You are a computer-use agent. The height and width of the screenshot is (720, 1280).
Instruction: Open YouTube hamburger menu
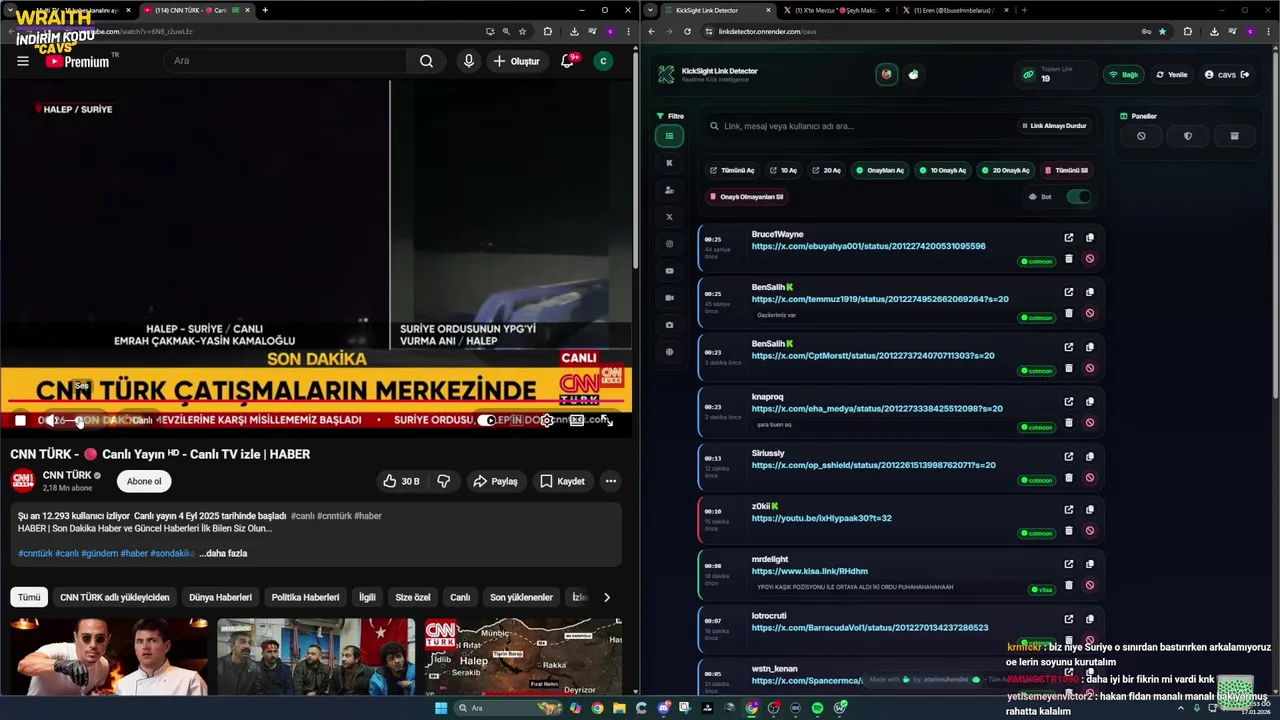pyautogui.click(x=23, y=61)
